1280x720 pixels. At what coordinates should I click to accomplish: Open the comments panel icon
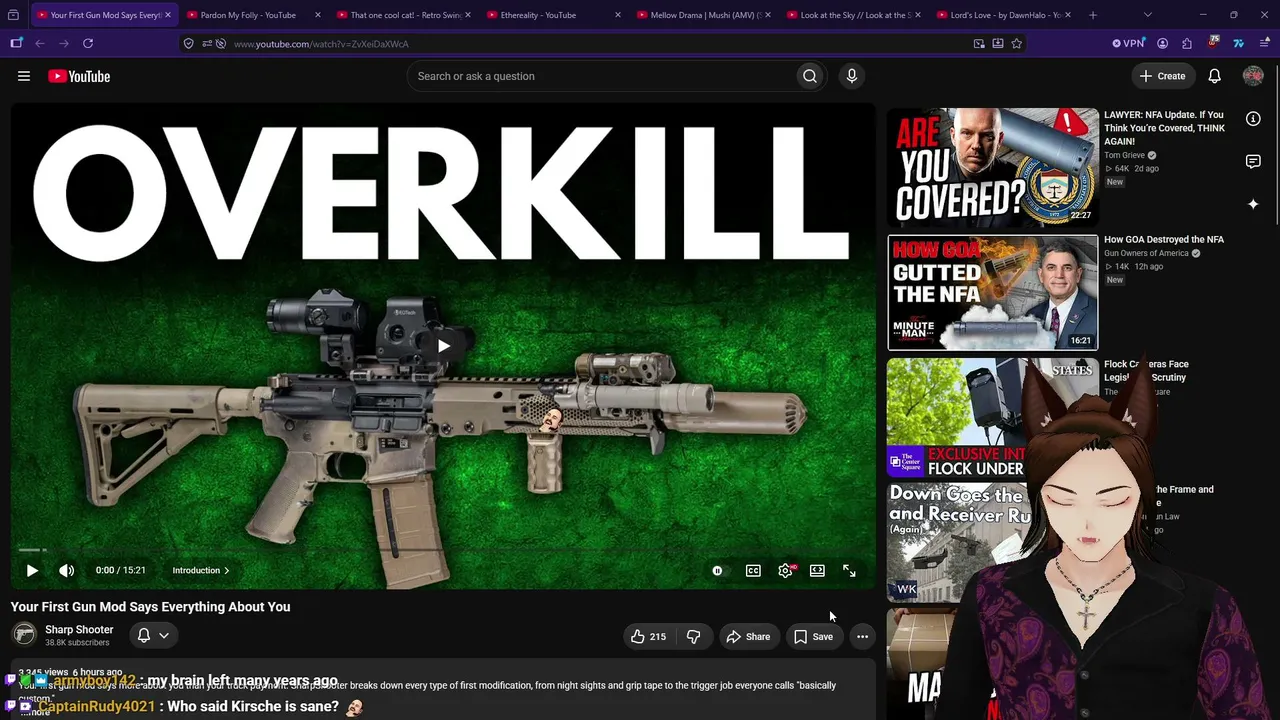pos(1253,161)
